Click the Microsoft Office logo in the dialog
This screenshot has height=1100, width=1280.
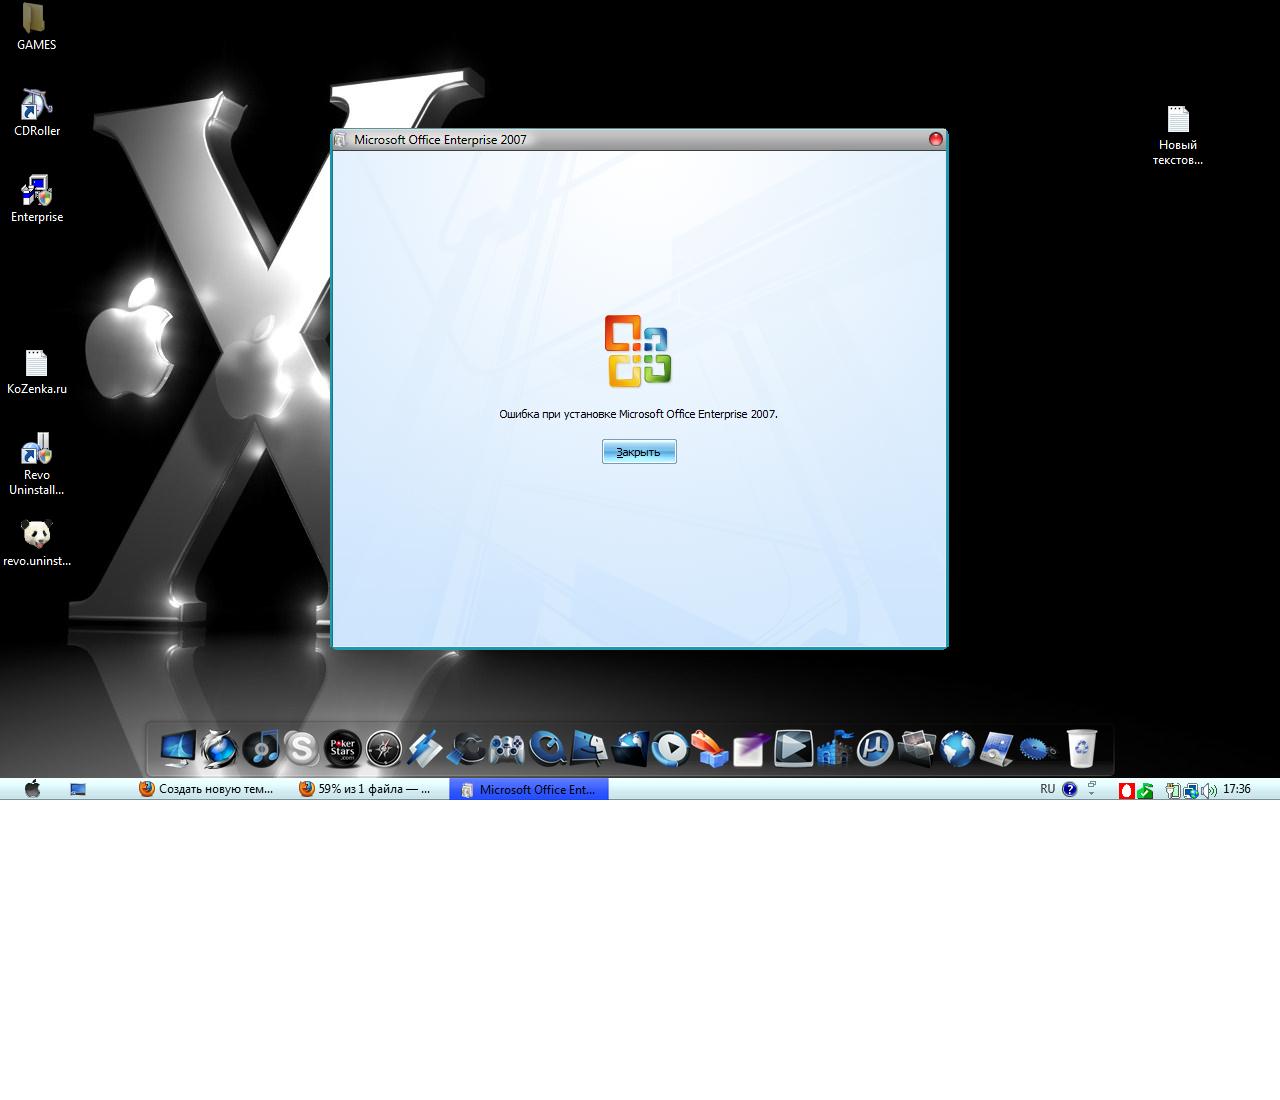[x=638, y=351]
